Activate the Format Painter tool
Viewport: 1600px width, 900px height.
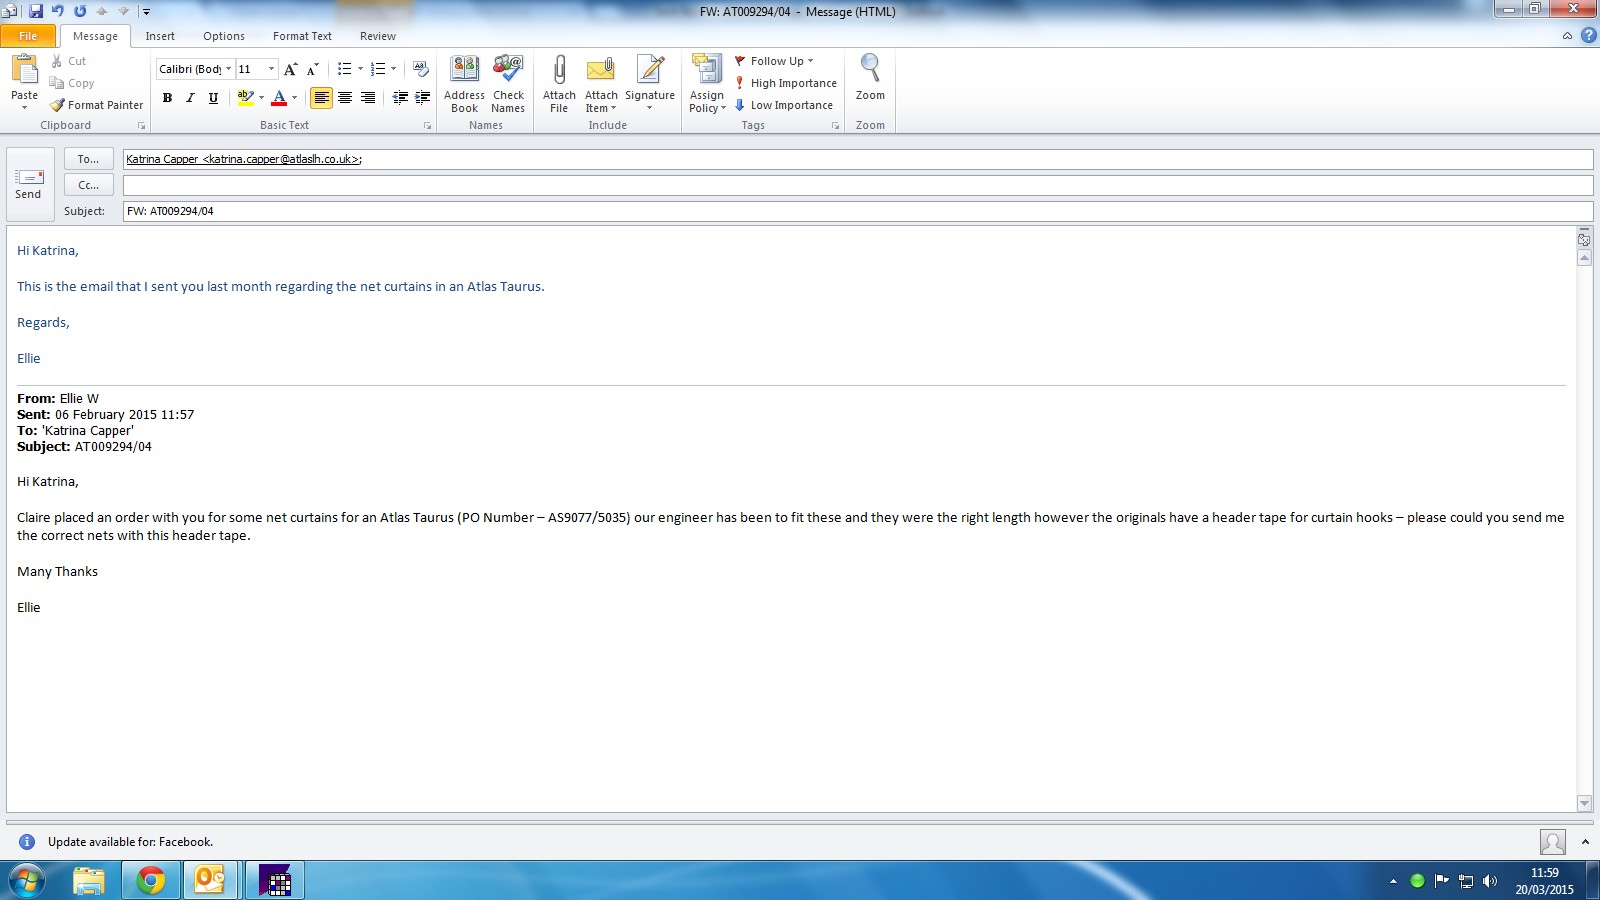pyautogui.click(x=96, y=105)
